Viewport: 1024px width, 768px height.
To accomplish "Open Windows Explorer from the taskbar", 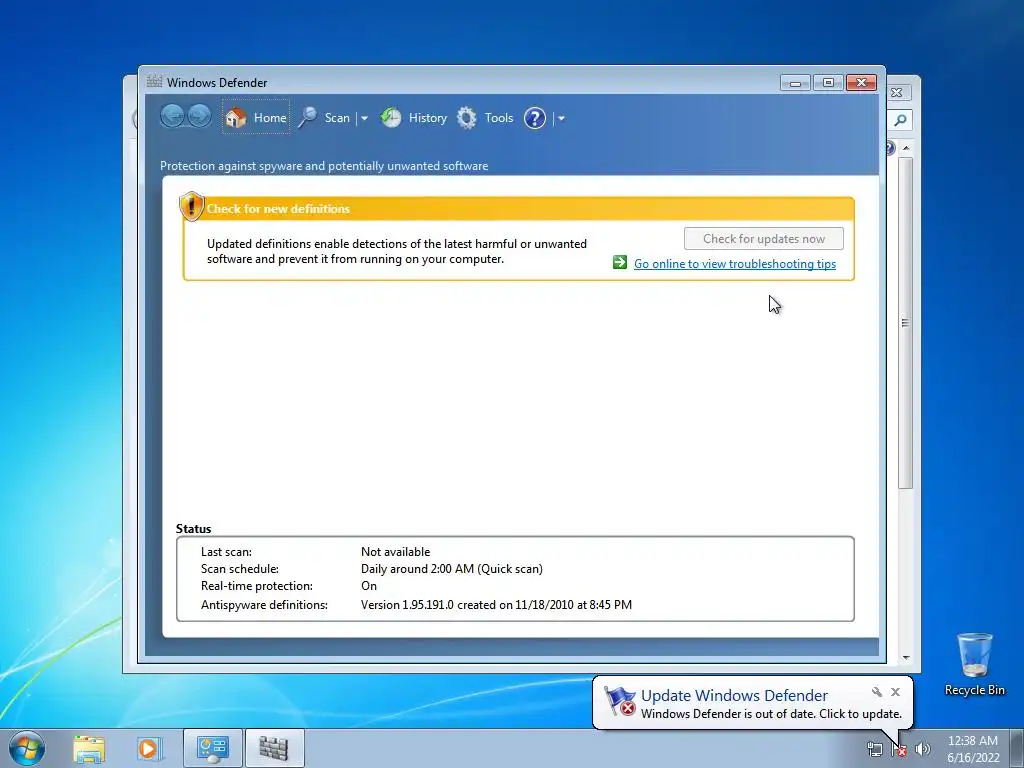I will (89, 748).
